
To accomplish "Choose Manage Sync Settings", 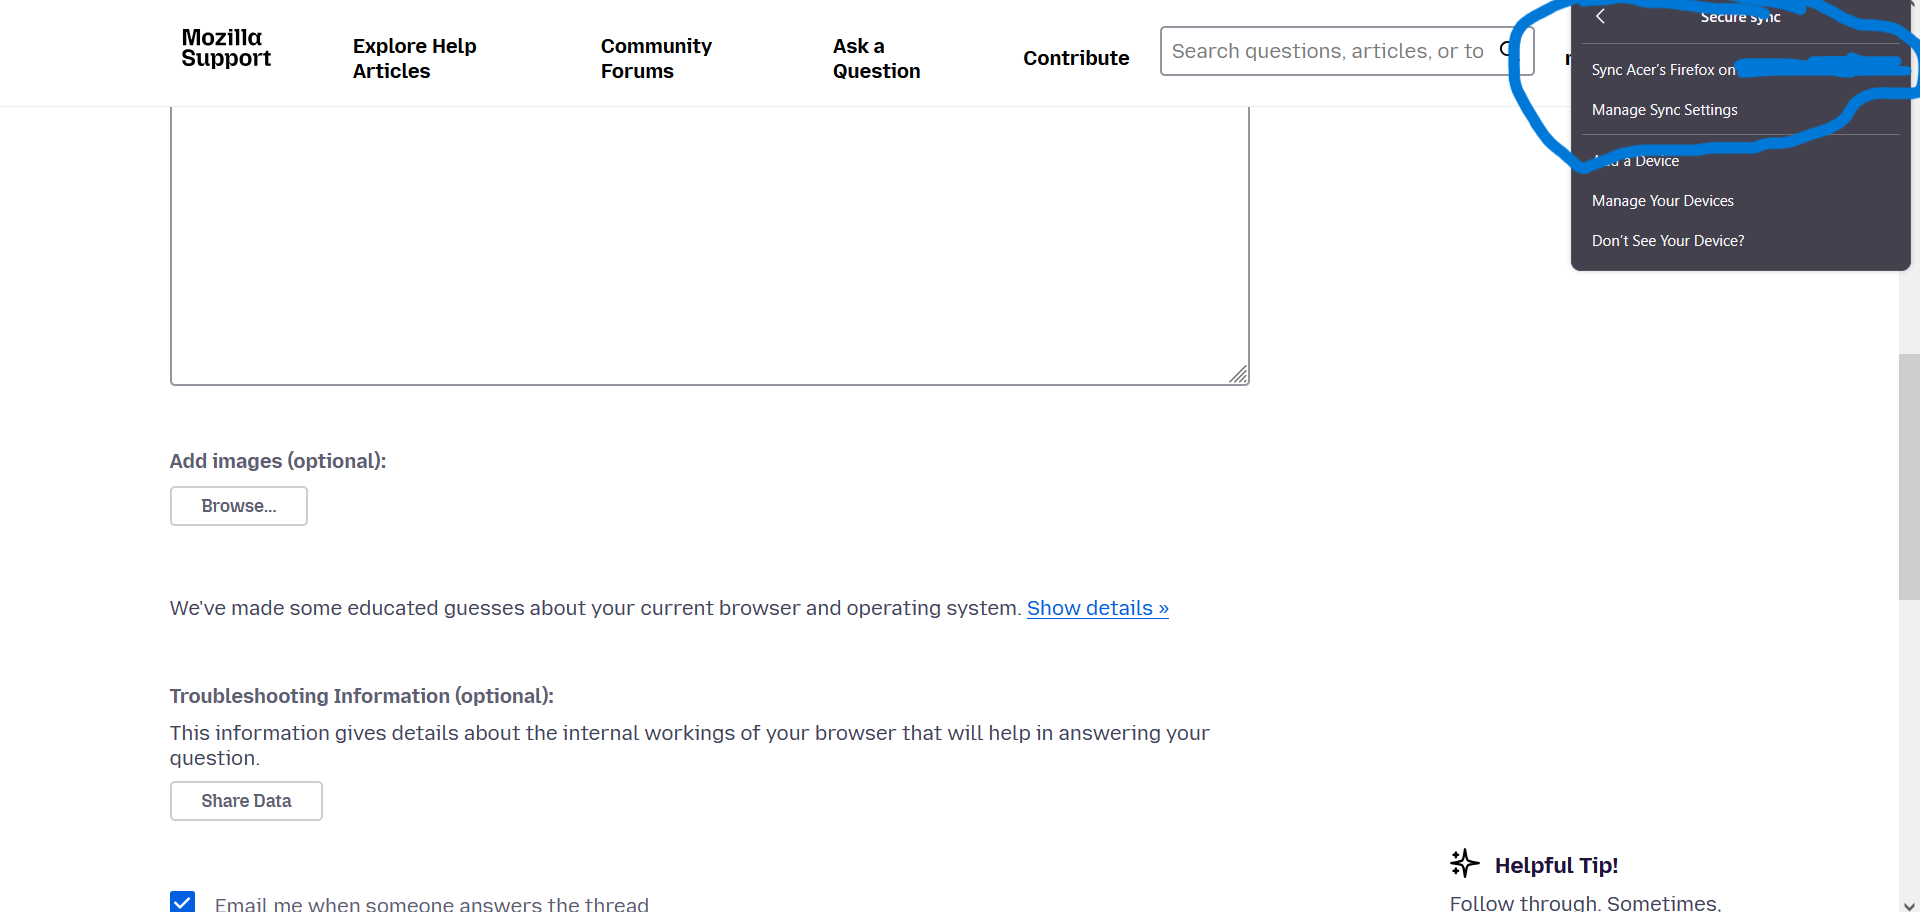I will (x=1664, y=110).
